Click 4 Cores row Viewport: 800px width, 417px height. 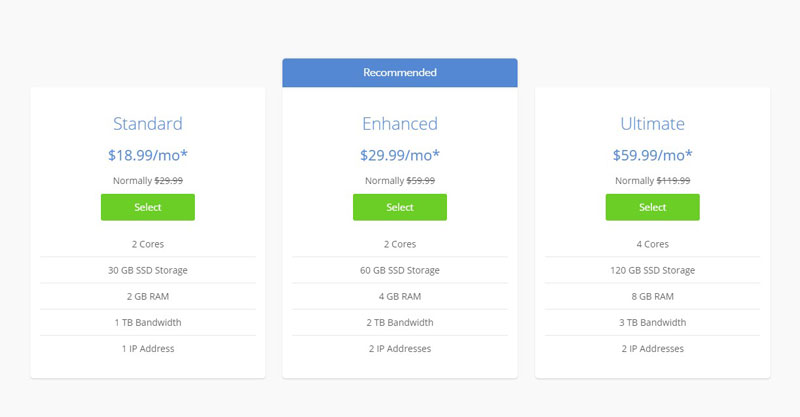[x=652, y=244]
